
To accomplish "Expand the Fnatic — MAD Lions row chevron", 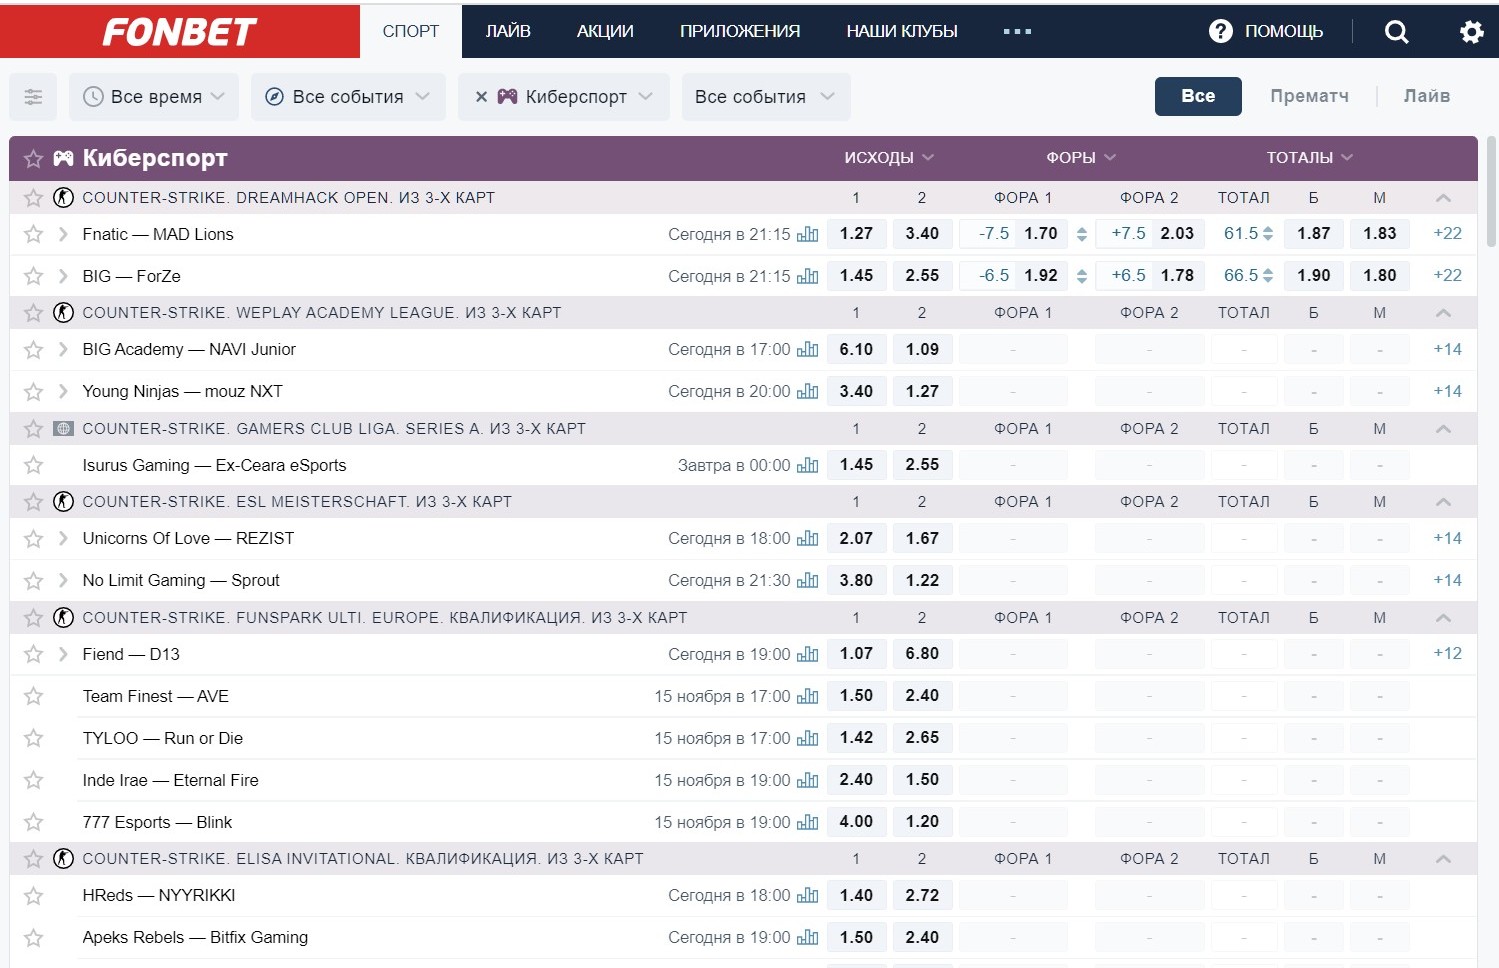I will (63, 234).
